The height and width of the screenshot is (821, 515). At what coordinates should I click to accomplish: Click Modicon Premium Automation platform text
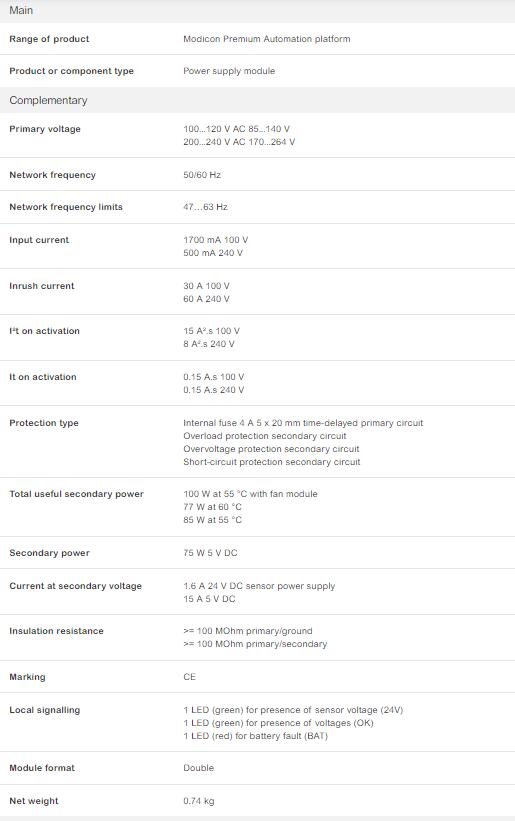(x=266, y=39)
